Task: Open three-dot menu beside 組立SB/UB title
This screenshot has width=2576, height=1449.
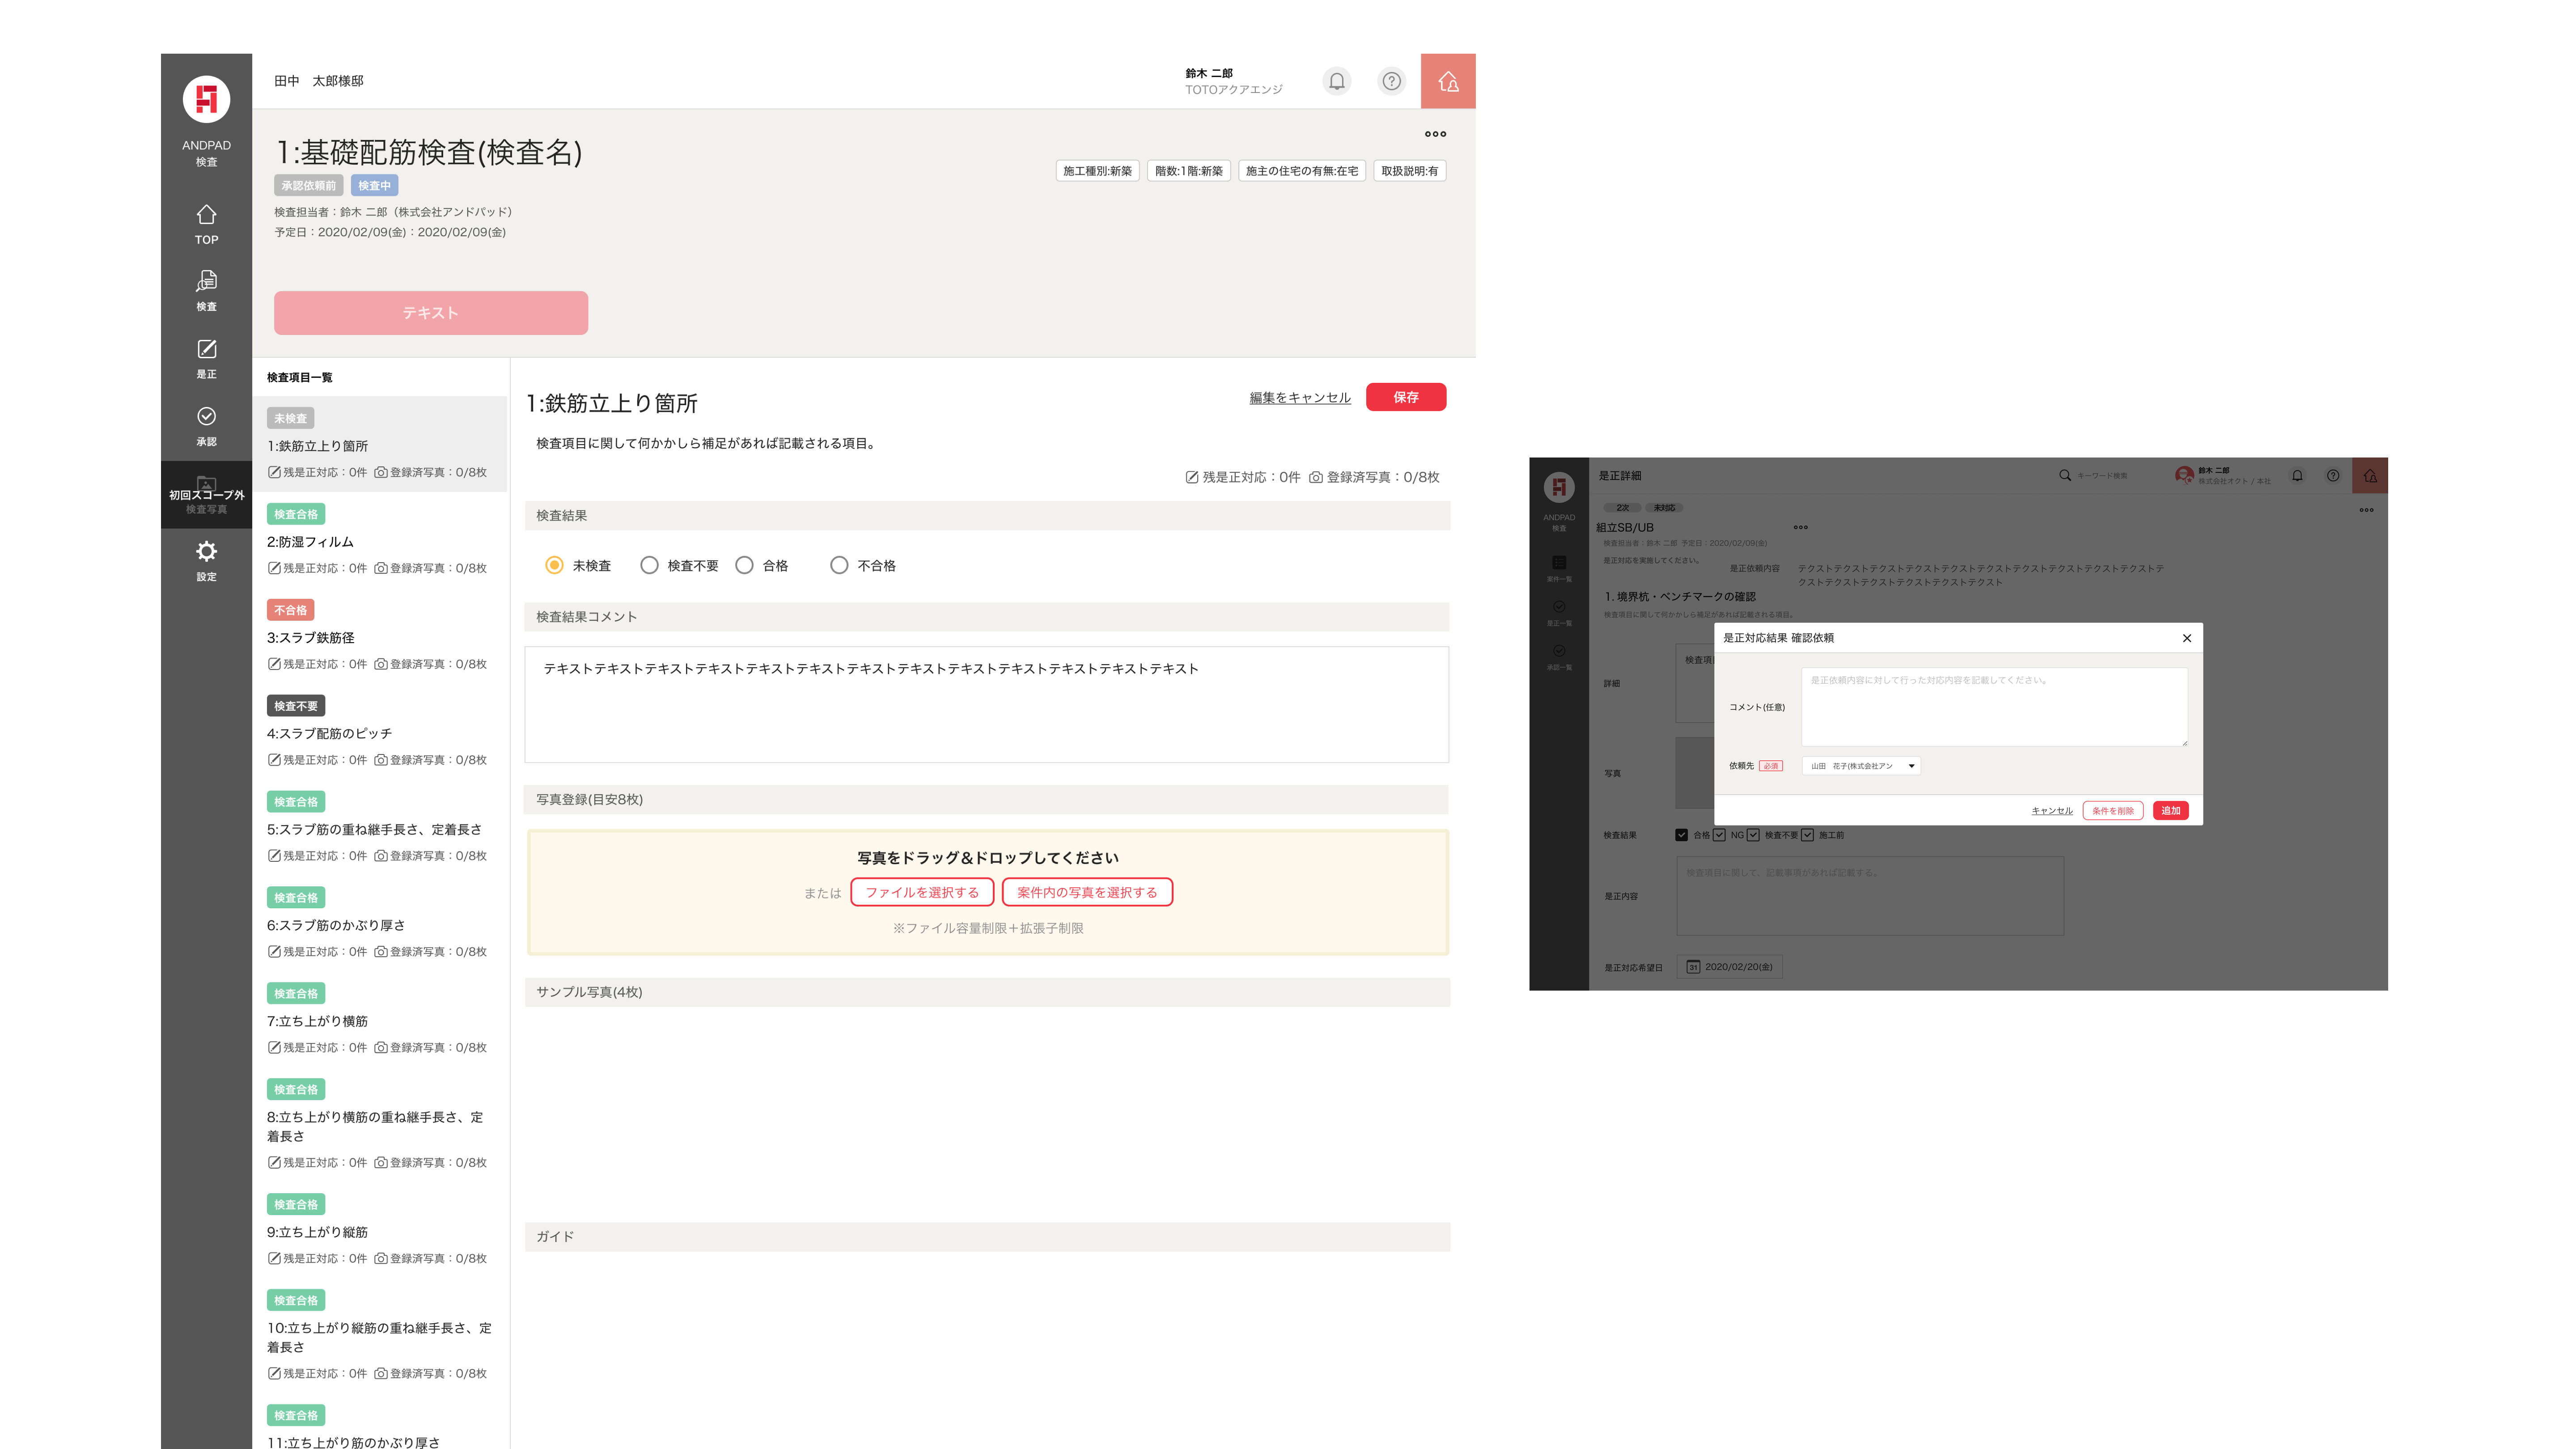Action: 1800,527
